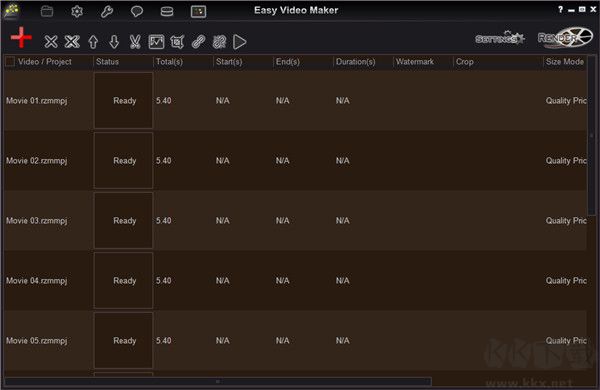The image size is (600, 390).
Task: Click the play preview triangle
Action: pos(240,42)
